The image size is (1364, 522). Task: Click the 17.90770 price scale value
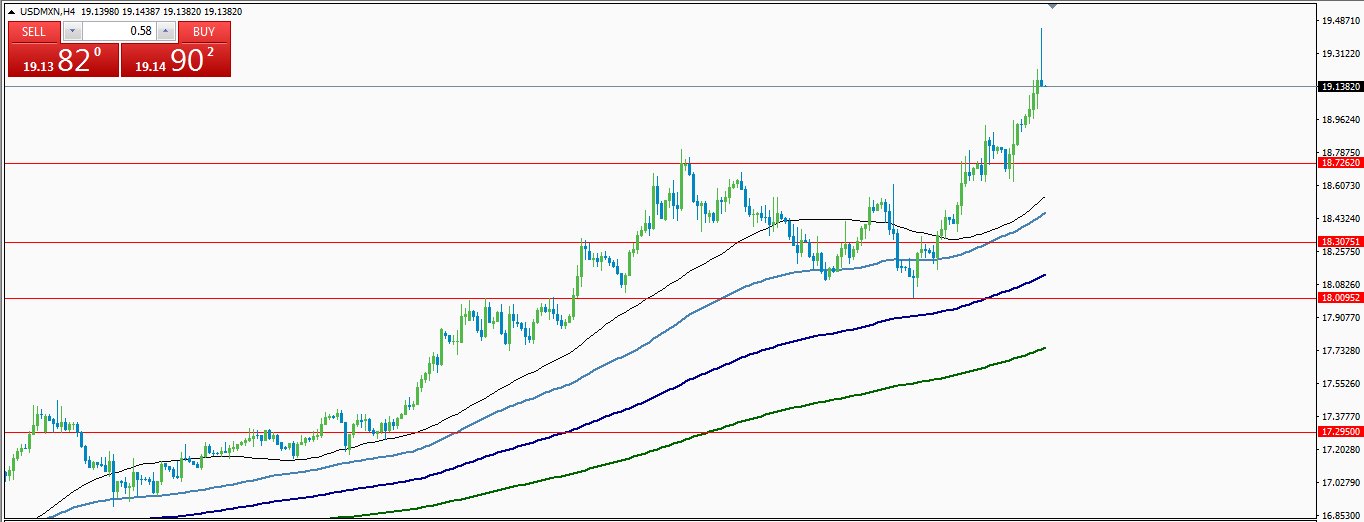1340,318
